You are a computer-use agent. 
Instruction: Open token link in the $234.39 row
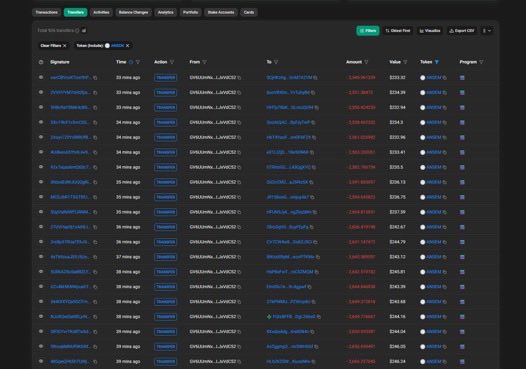pyautogui.click(x=434, y=93)
